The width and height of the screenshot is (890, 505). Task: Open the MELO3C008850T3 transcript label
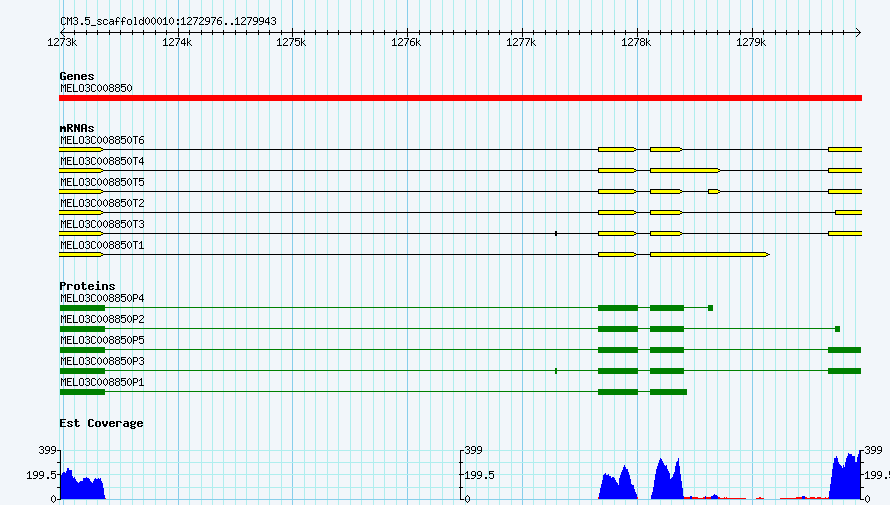[102, 224]
